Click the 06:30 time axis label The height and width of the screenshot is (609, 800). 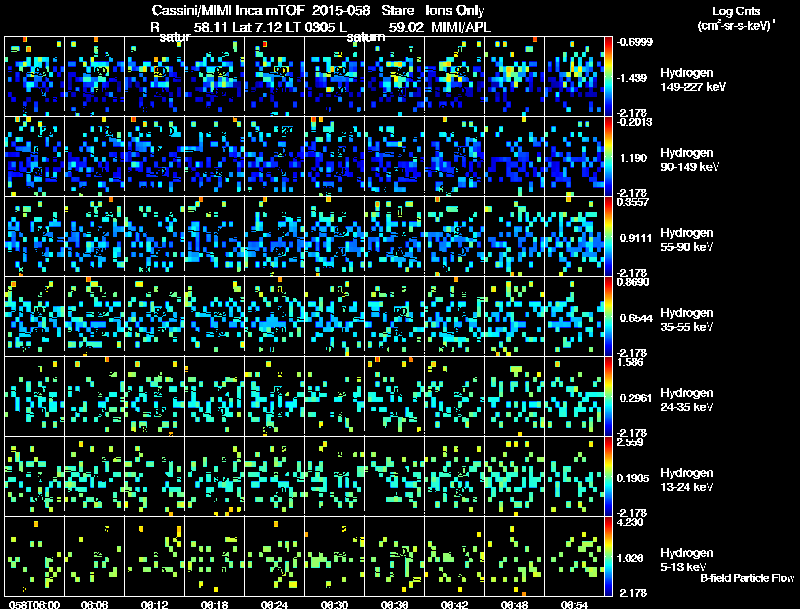point(334,604)
